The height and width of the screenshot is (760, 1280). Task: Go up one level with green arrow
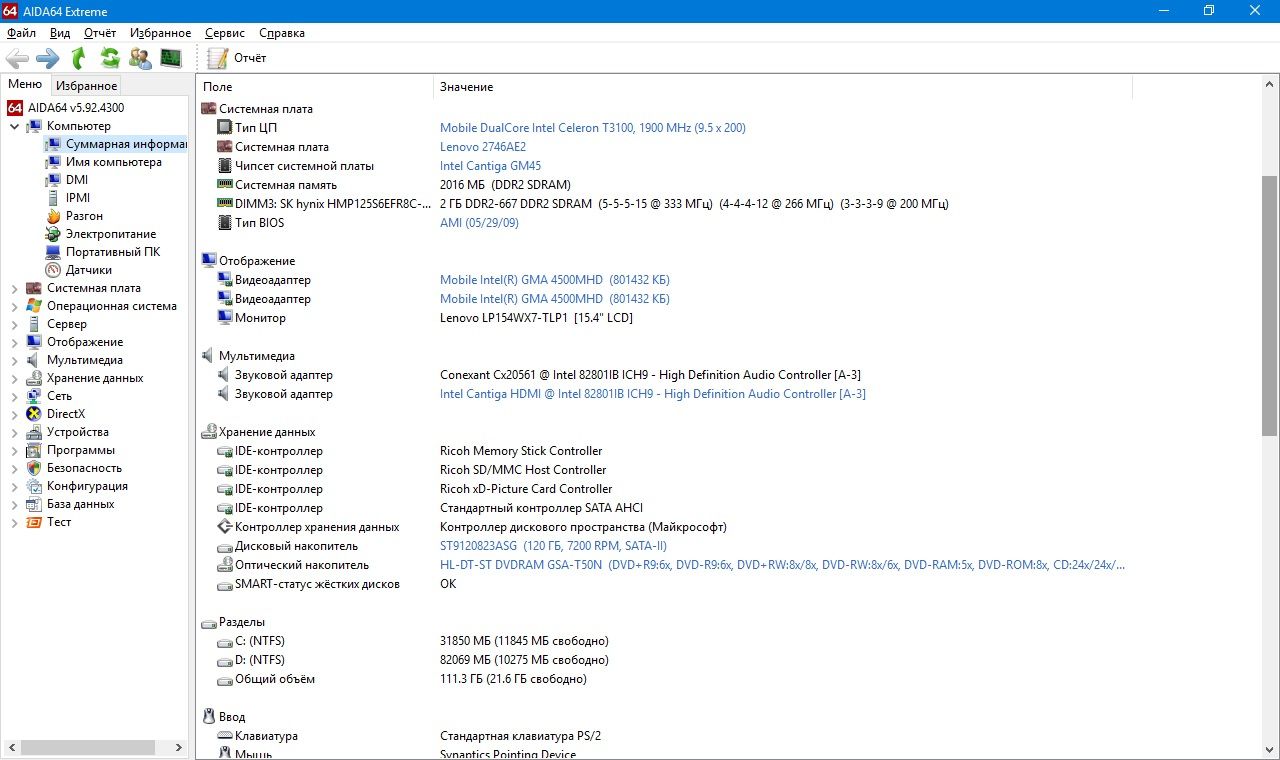tap(78, 58)
